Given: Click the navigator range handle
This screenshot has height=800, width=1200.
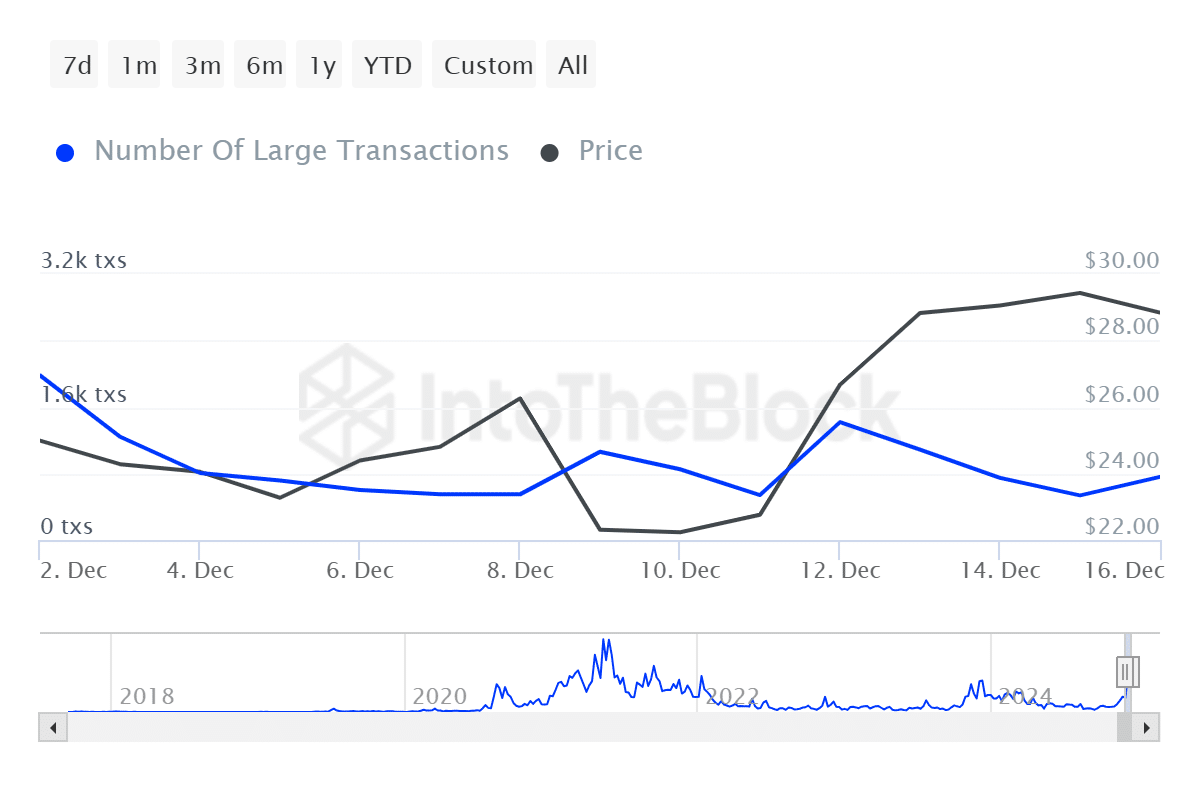Looking at the screenshot, I should (x=1128, y=672).
